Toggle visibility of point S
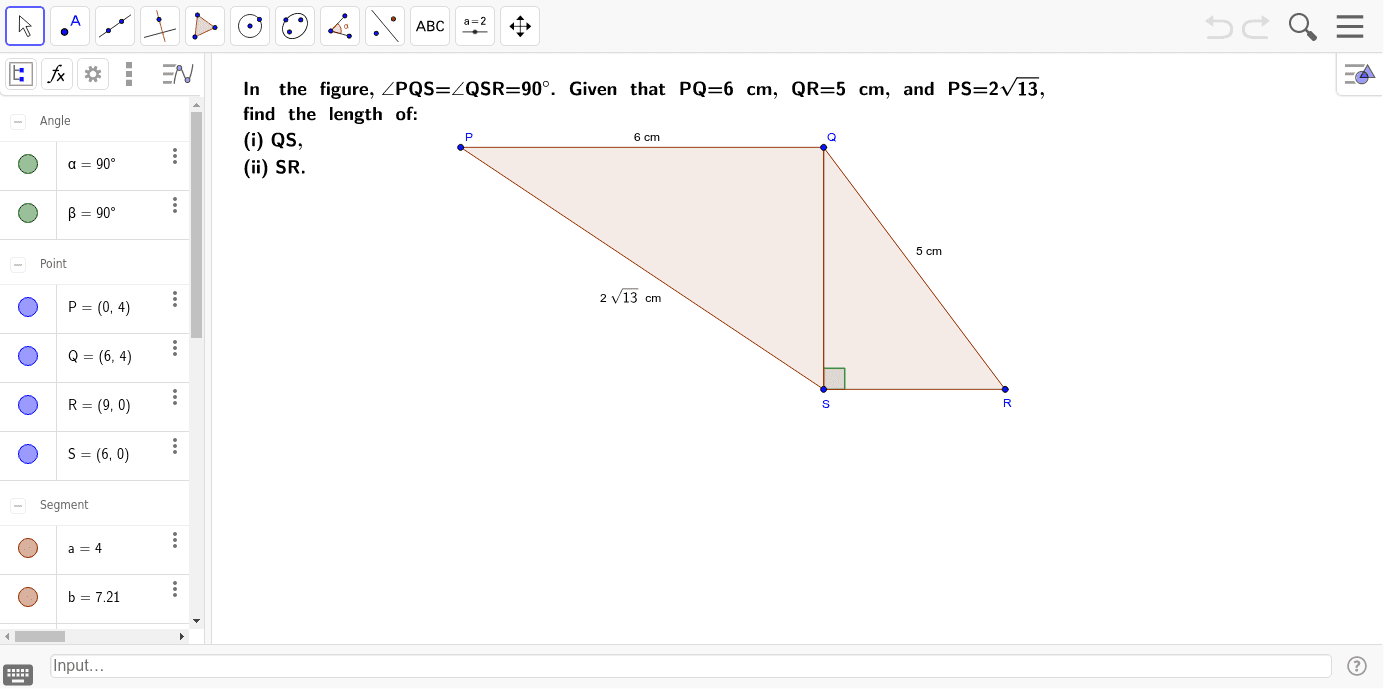1384x689 pixels. pyautogui.click(x=28, y=454)
